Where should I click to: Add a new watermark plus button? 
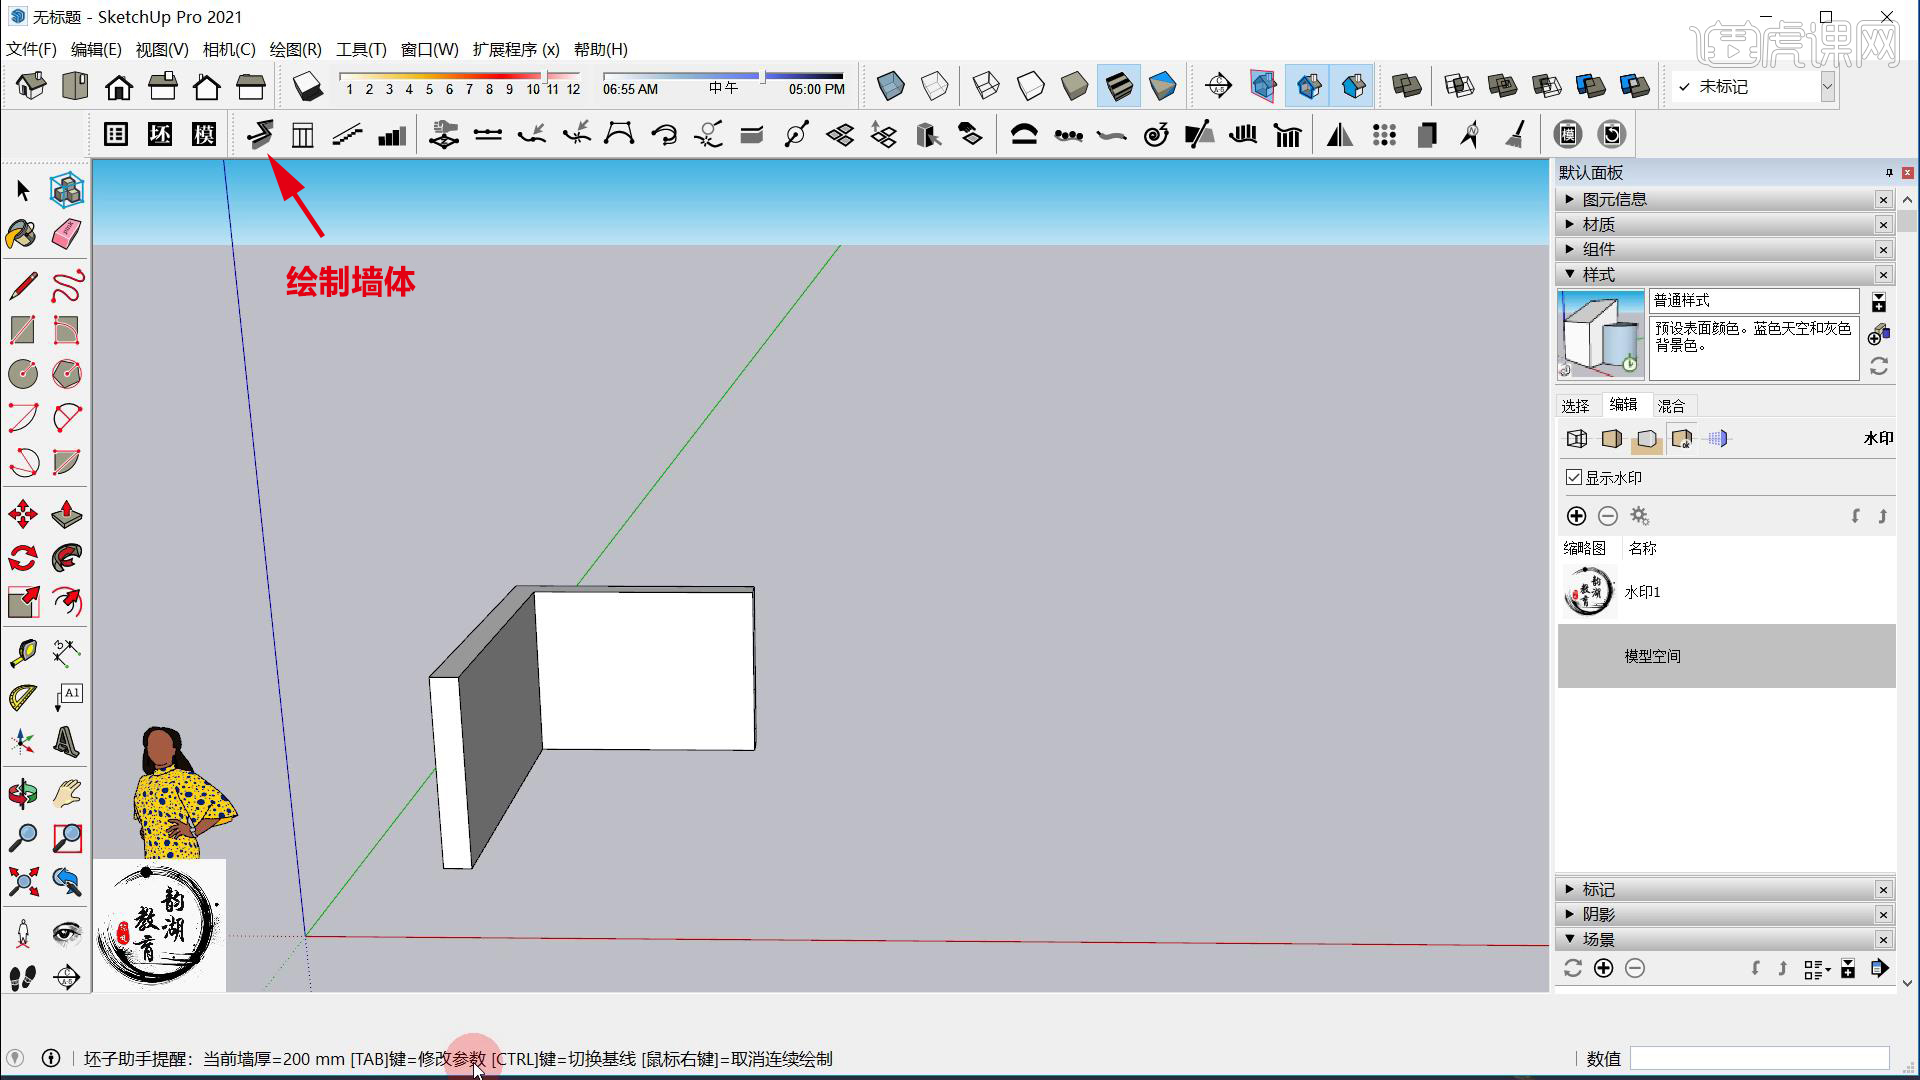pyautogui.click(x=1576, y=516)
